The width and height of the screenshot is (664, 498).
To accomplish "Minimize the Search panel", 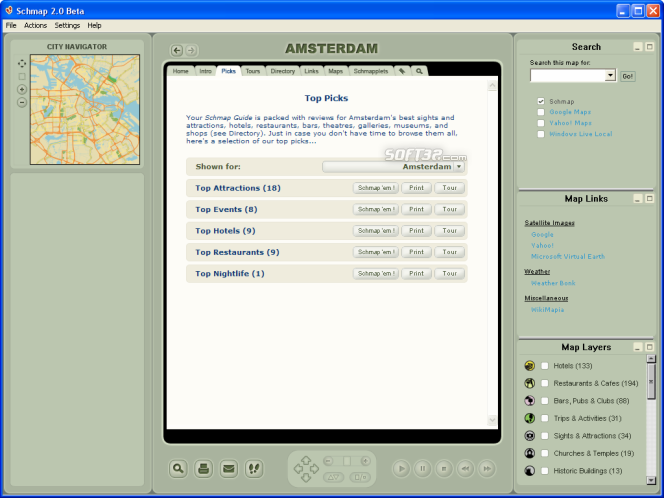I will point(638,47).
